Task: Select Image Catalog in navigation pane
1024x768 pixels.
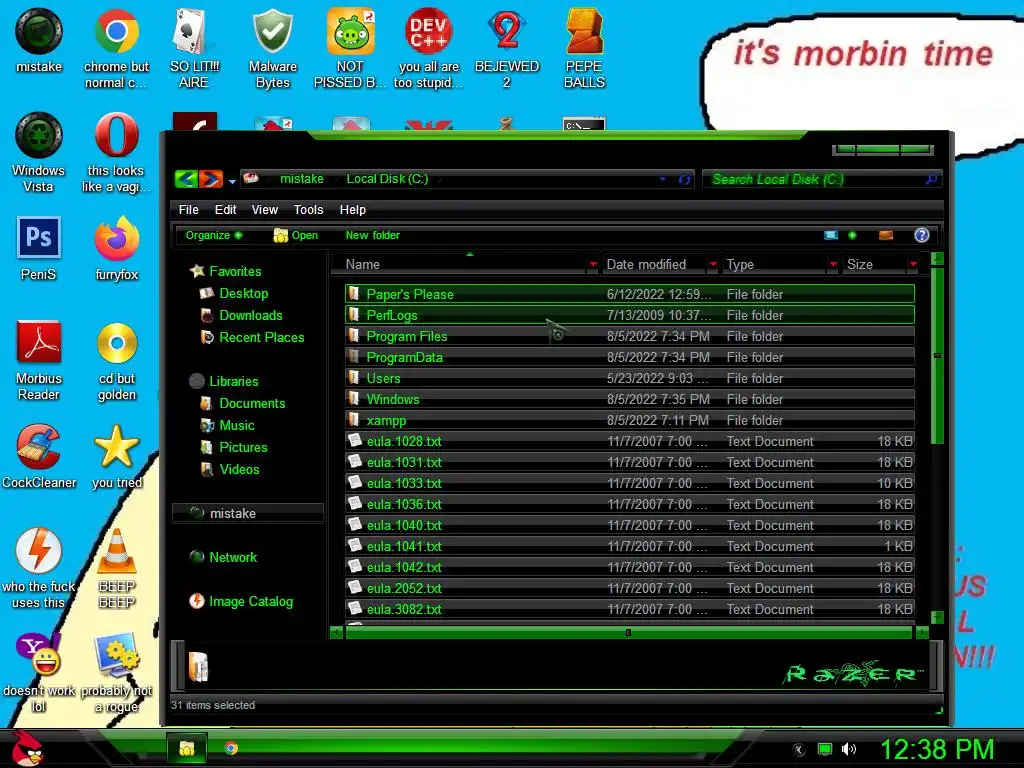Action: (250, 601)
